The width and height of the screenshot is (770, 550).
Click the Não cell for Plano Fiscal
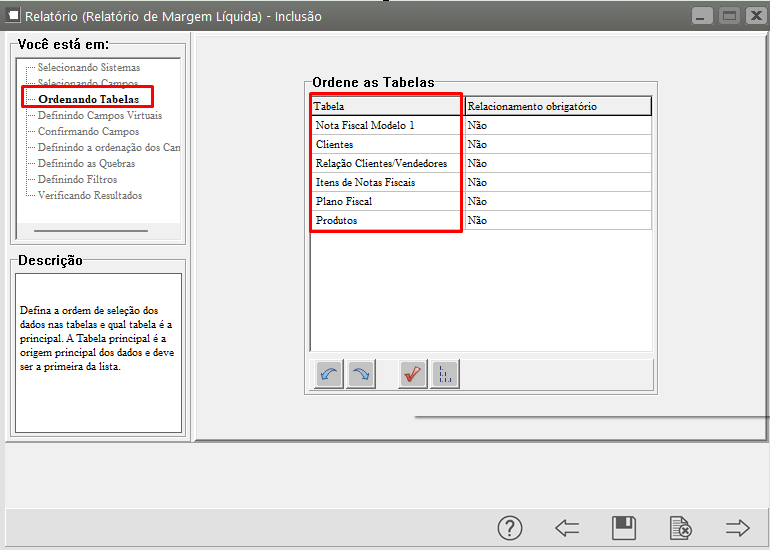(557, 201)
